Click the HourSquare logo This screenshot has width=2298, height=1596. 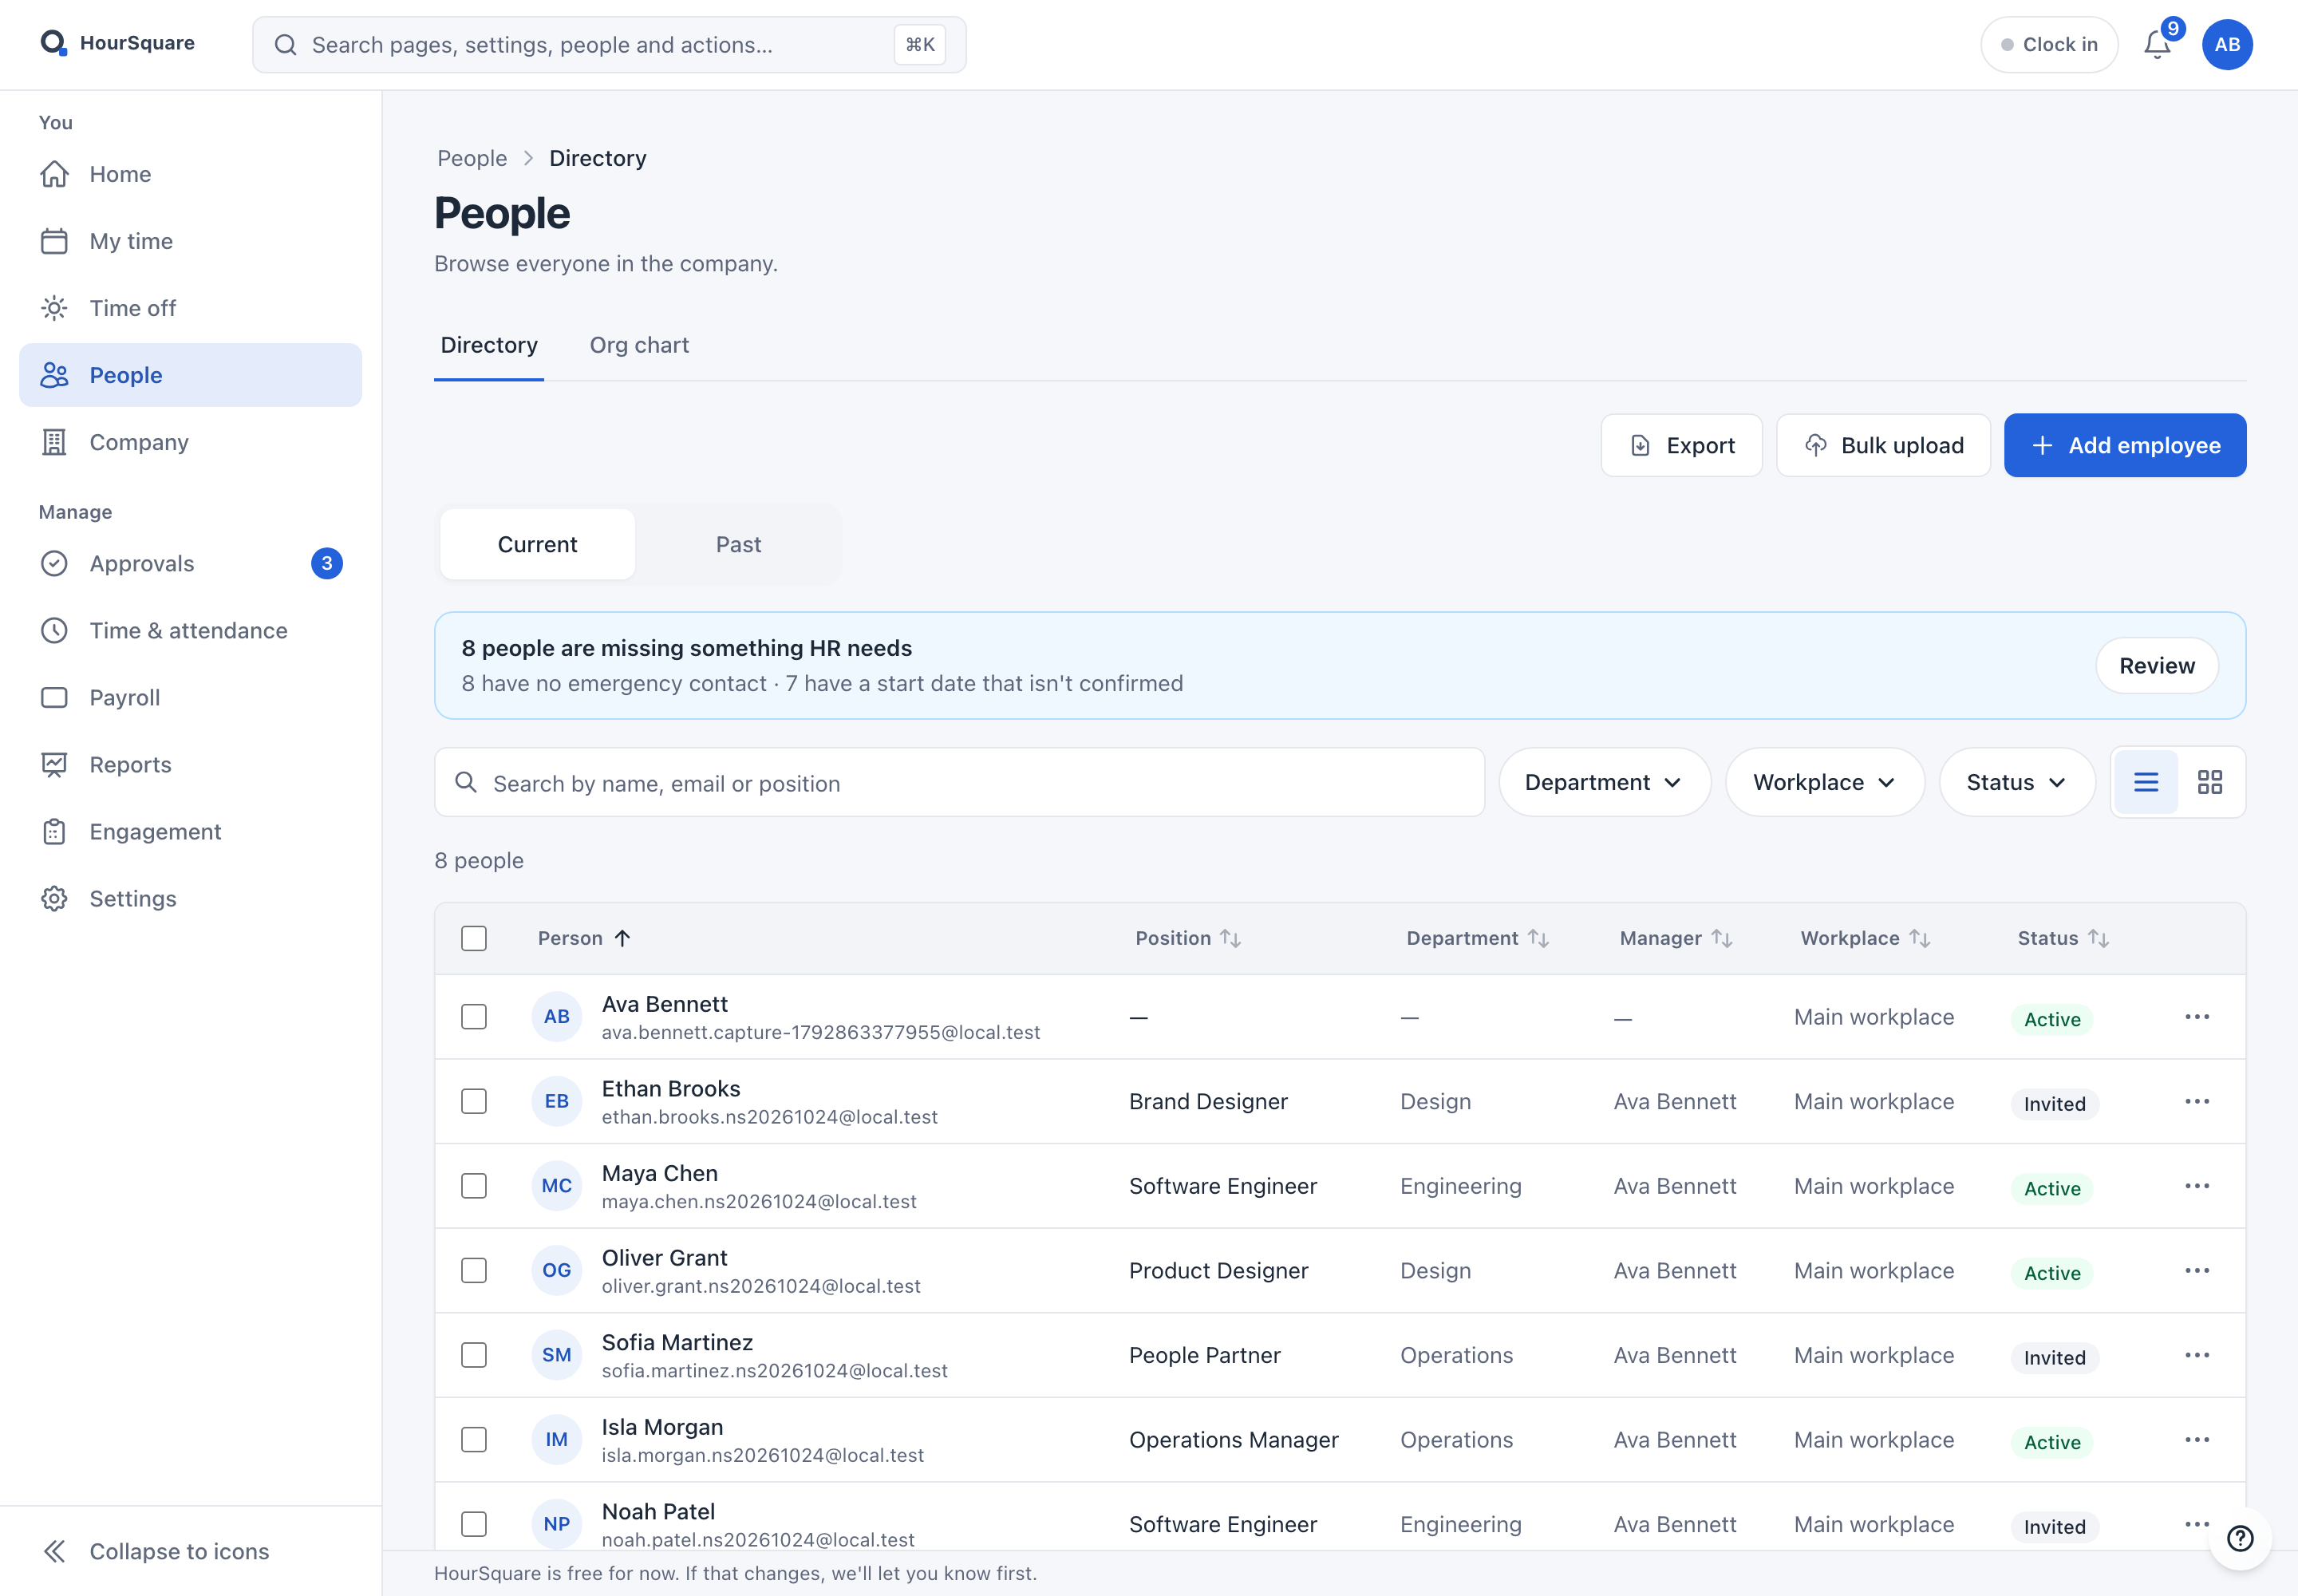117,43
